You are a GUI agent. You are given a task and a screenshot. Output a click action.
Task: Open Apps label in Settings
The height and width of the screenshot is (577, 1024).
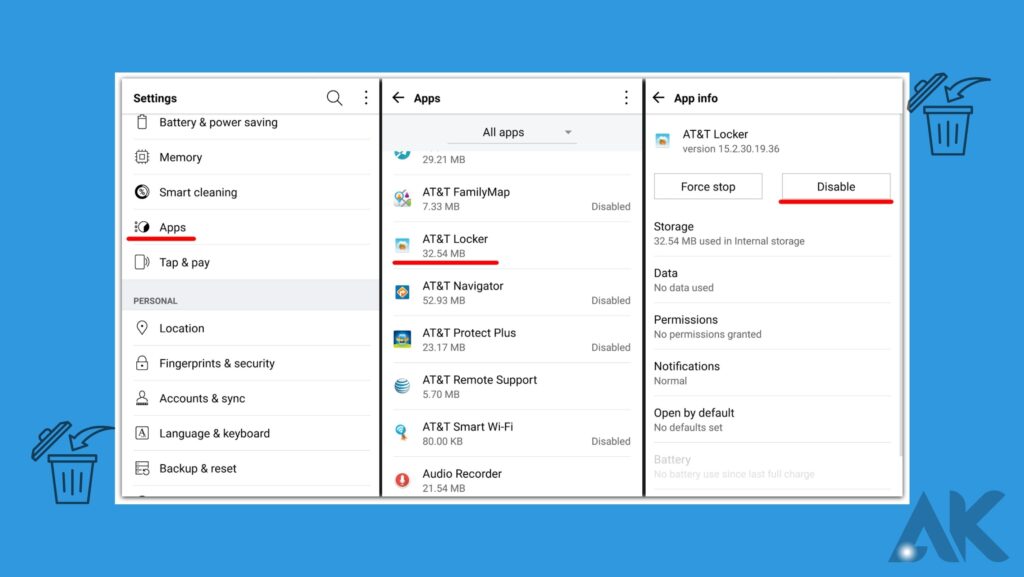tap(172, 227)
